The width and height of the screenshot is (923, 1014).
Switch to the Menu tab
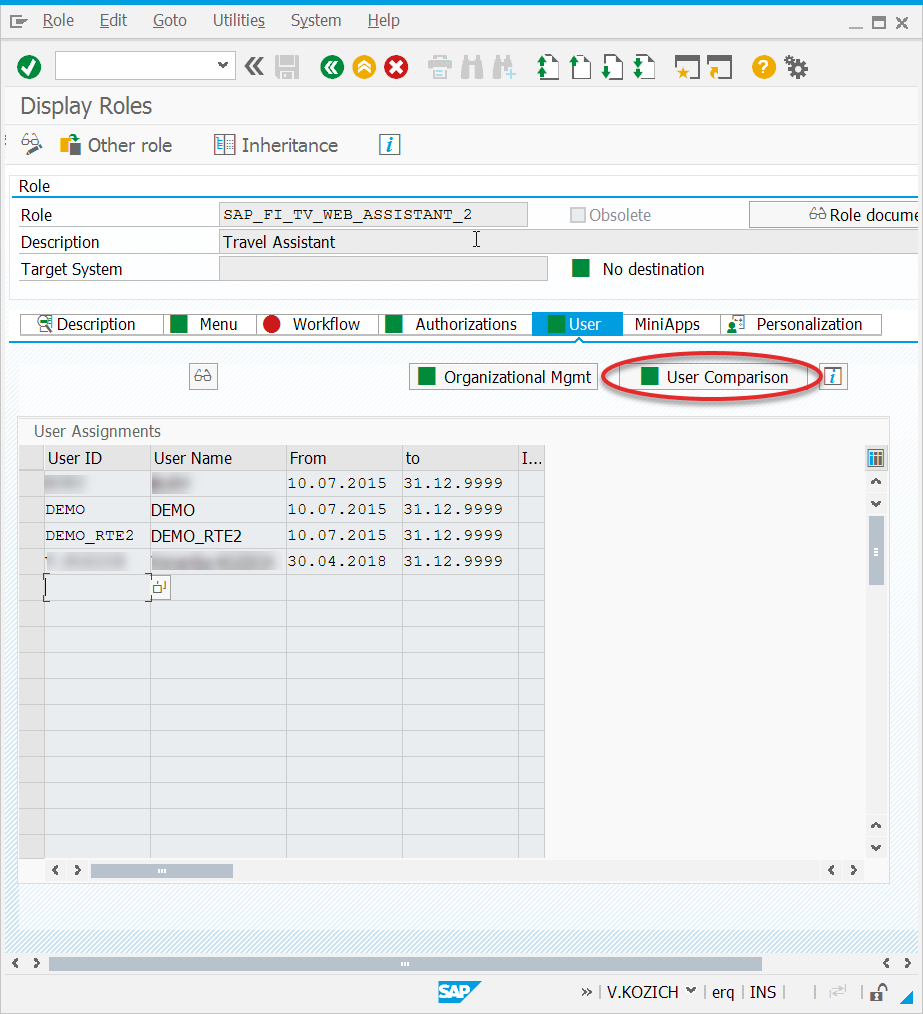click(x=210, y=324)
